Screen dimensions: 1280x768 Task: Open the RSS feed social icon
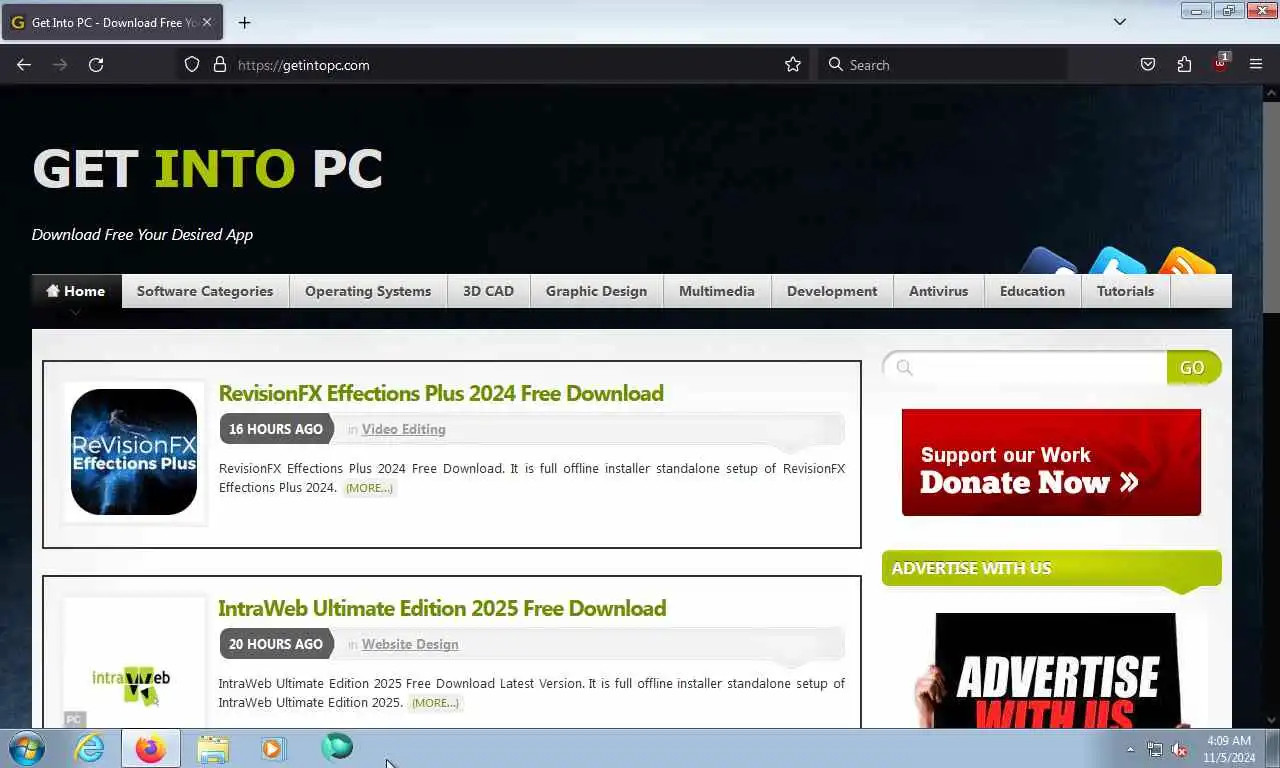1186,261
